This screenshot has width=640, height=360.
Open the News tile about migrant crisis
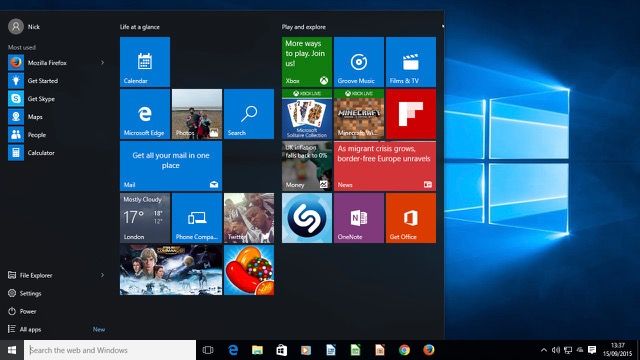(384, 166)
